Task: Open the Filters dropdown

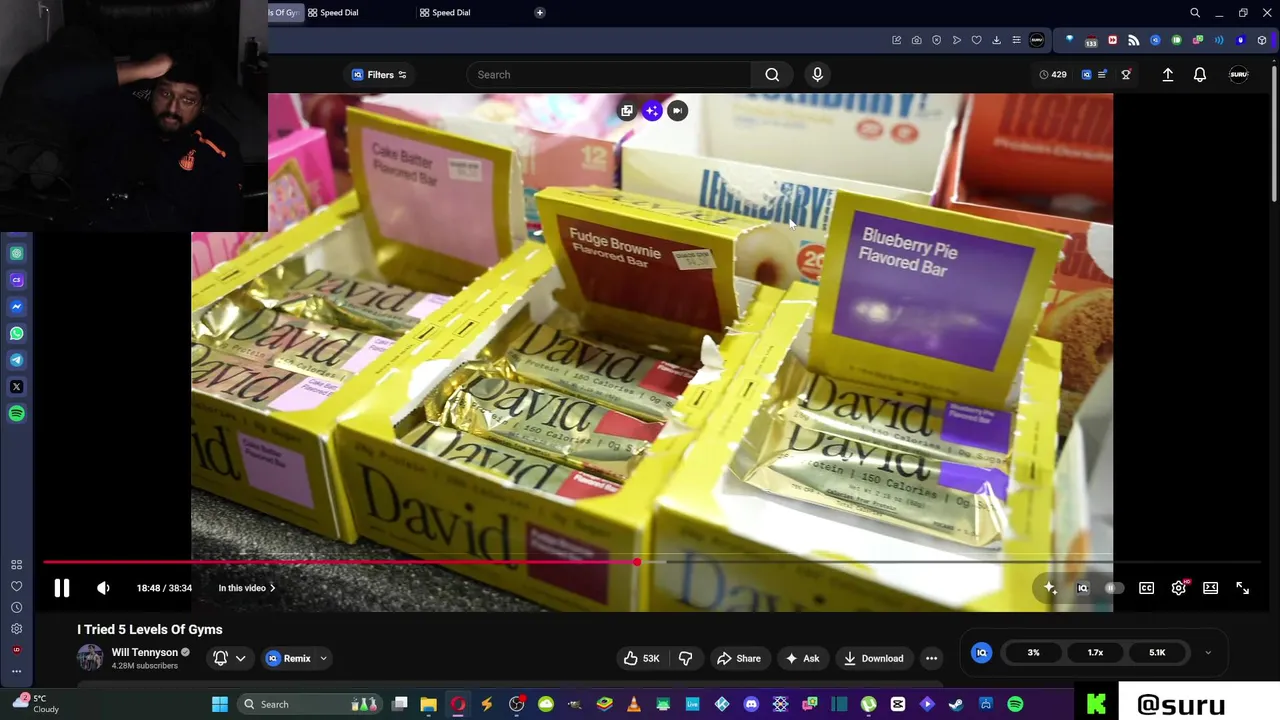Action: pyautogui.click(x=379, y=74)
